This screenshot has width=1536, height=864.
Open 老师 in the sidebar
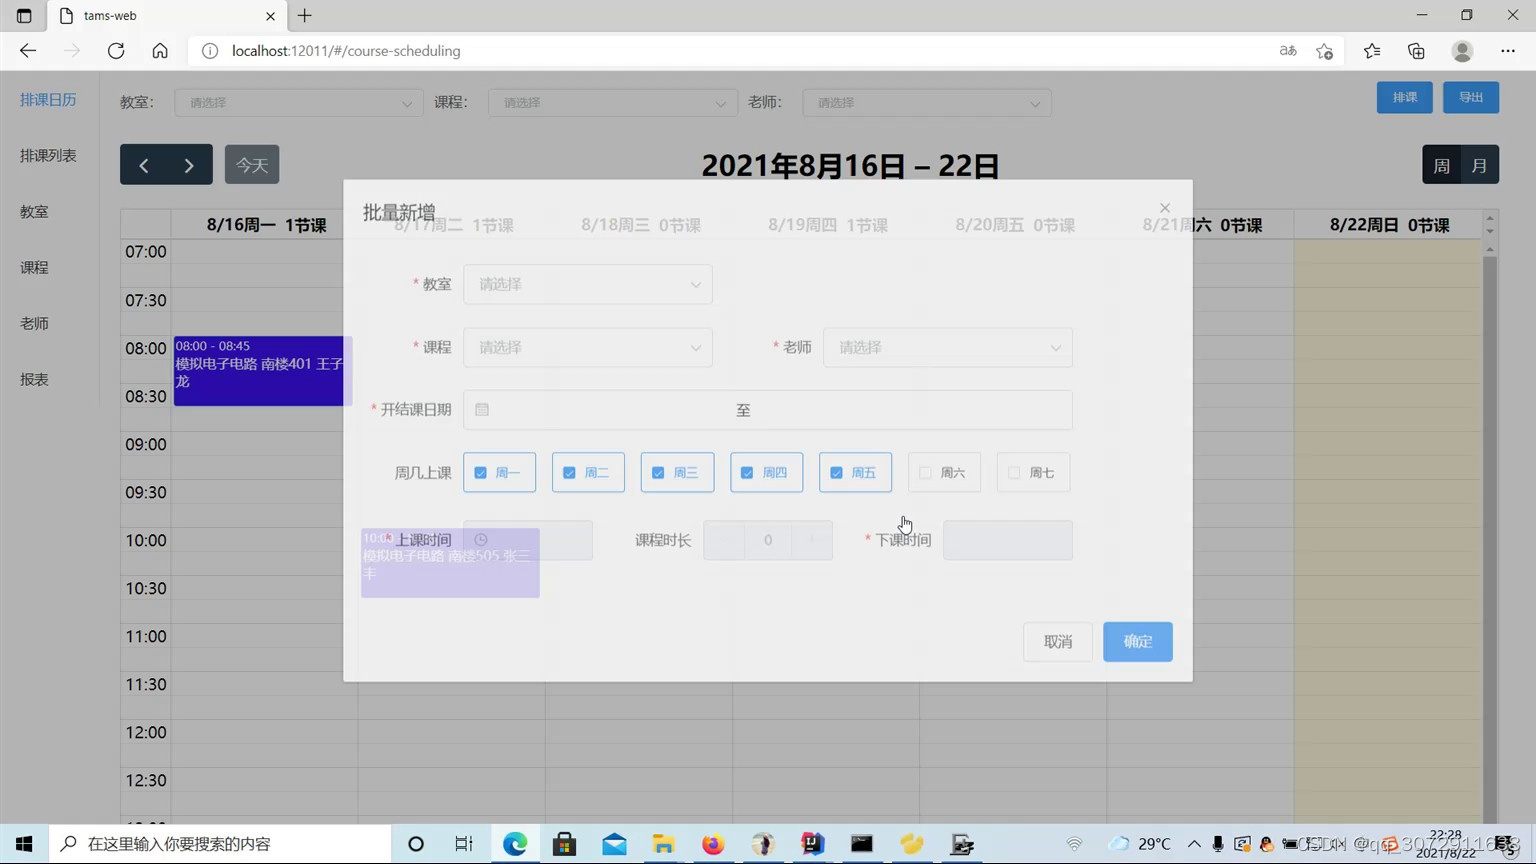[x=34, y=323]
